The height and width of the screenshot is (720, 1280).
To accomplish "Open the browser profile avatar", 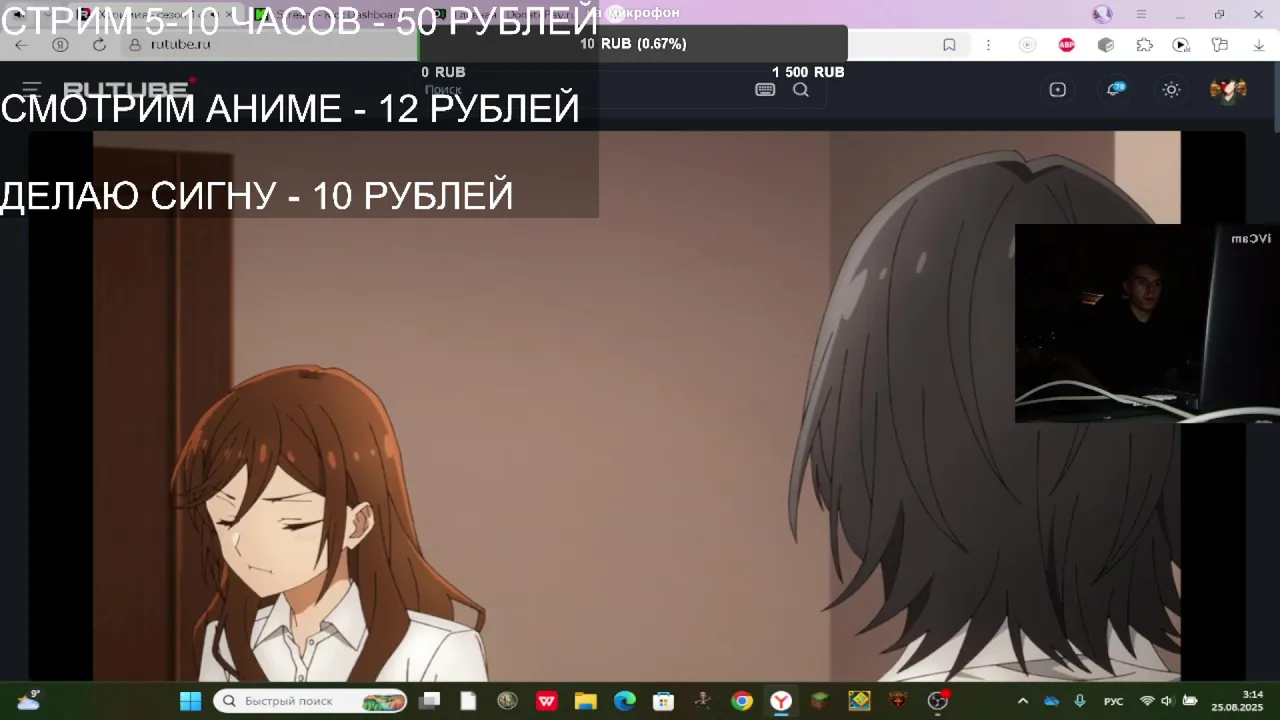I will (x=1102, y=14).
